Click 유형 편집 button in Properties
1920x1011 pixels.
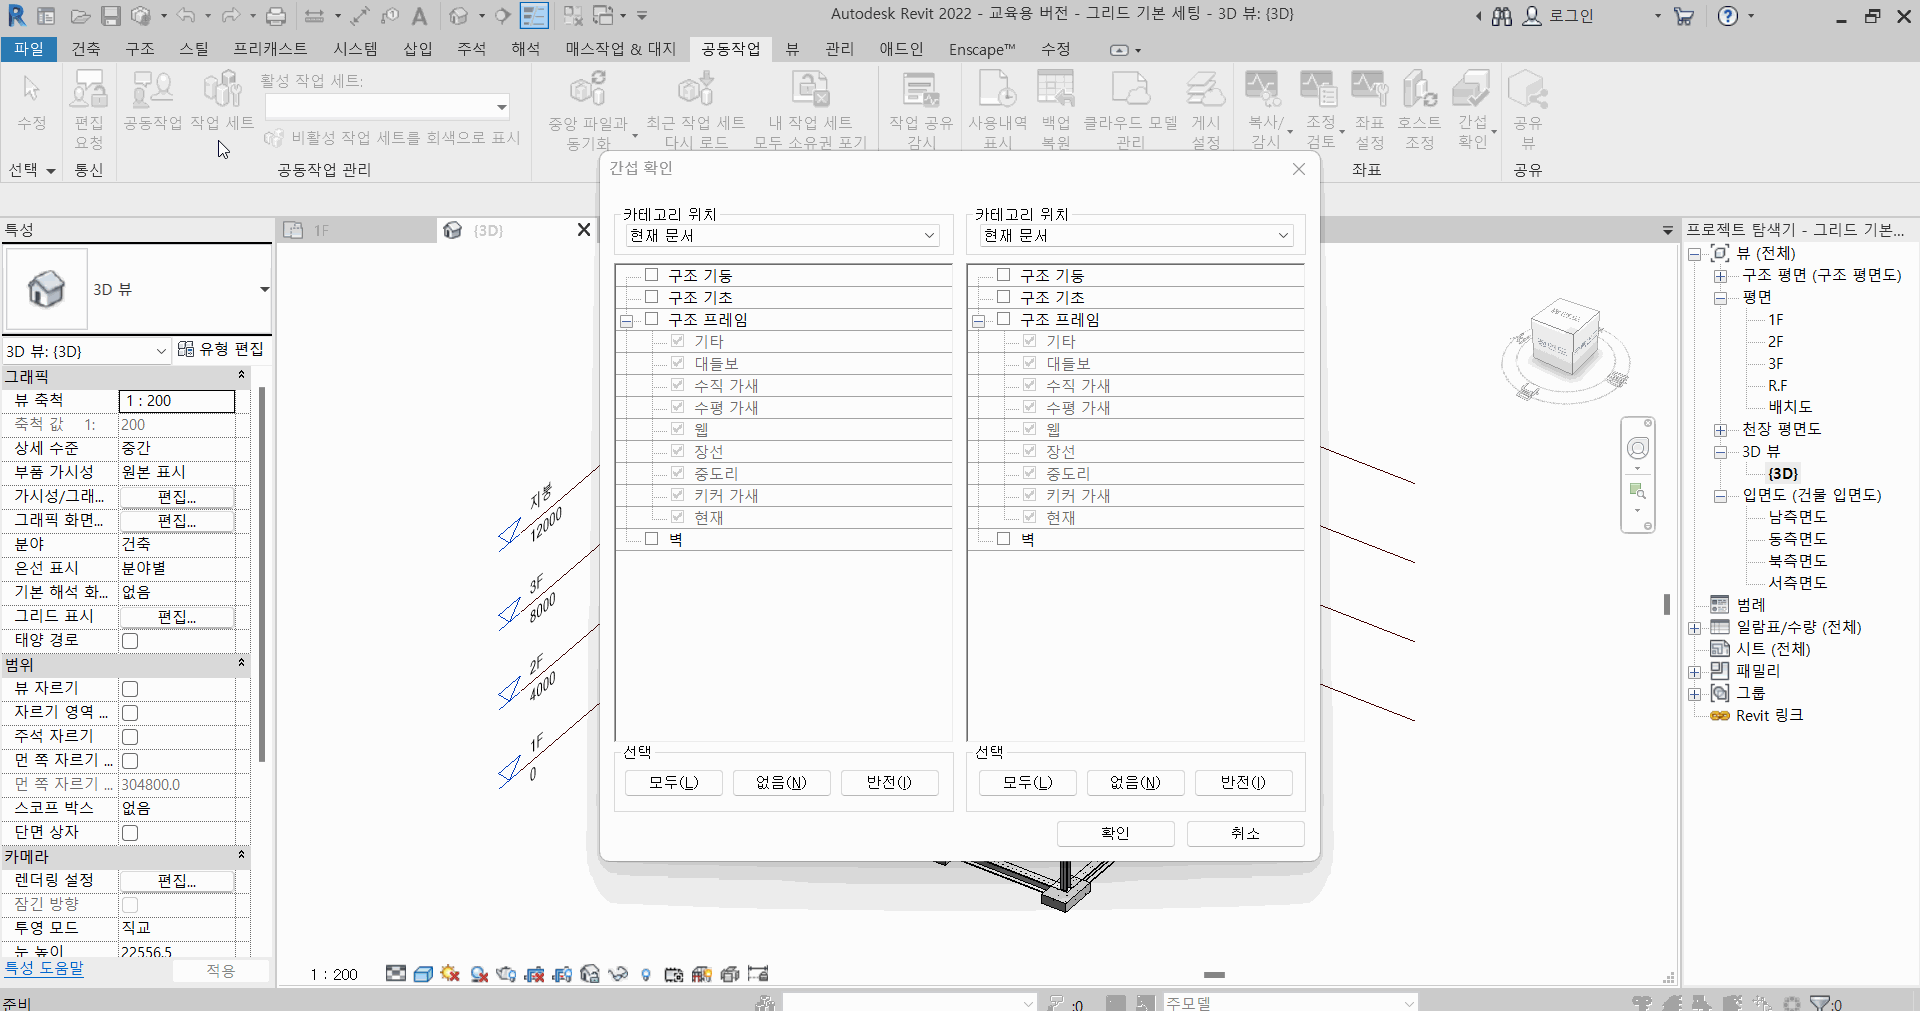pyautogui.click(x=221, y=349)
